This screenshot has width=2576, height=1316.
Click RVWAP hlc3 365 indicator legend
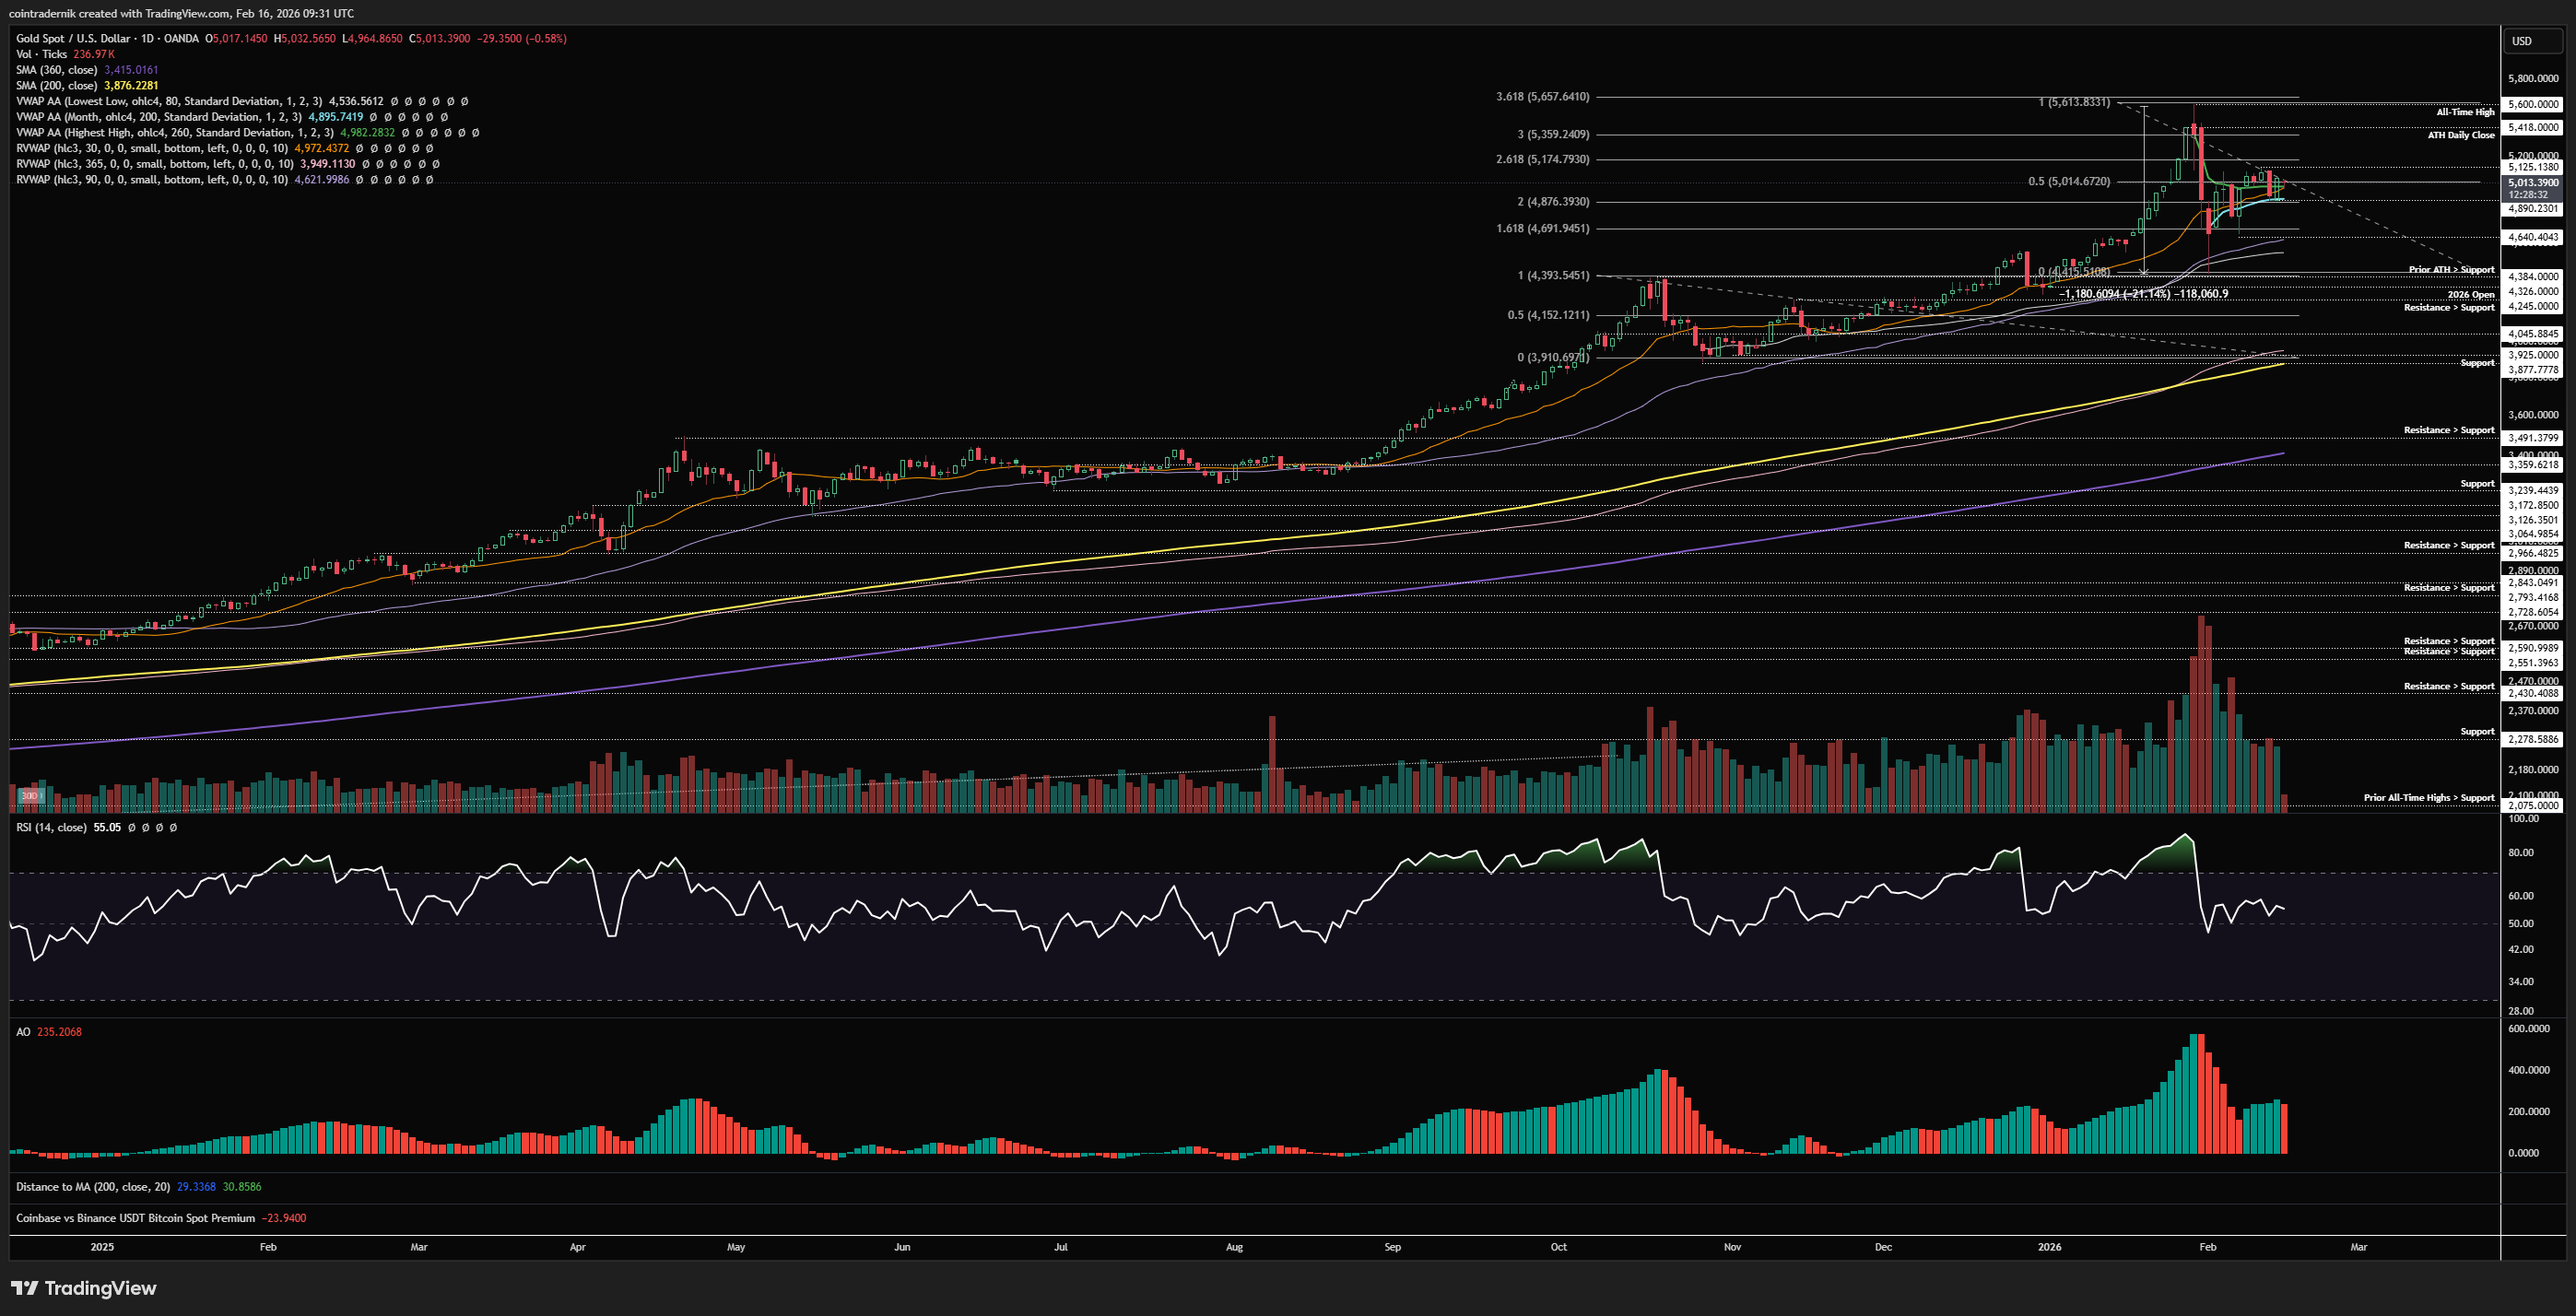(154, 164)
